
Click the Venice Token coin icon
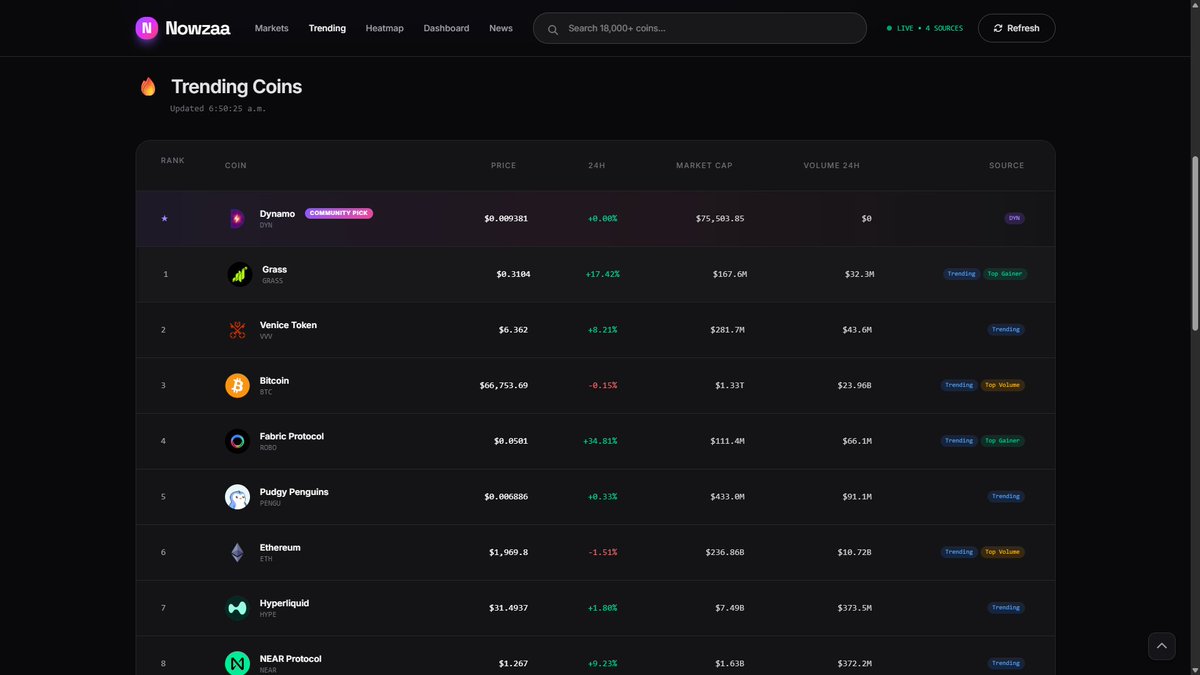237,330
